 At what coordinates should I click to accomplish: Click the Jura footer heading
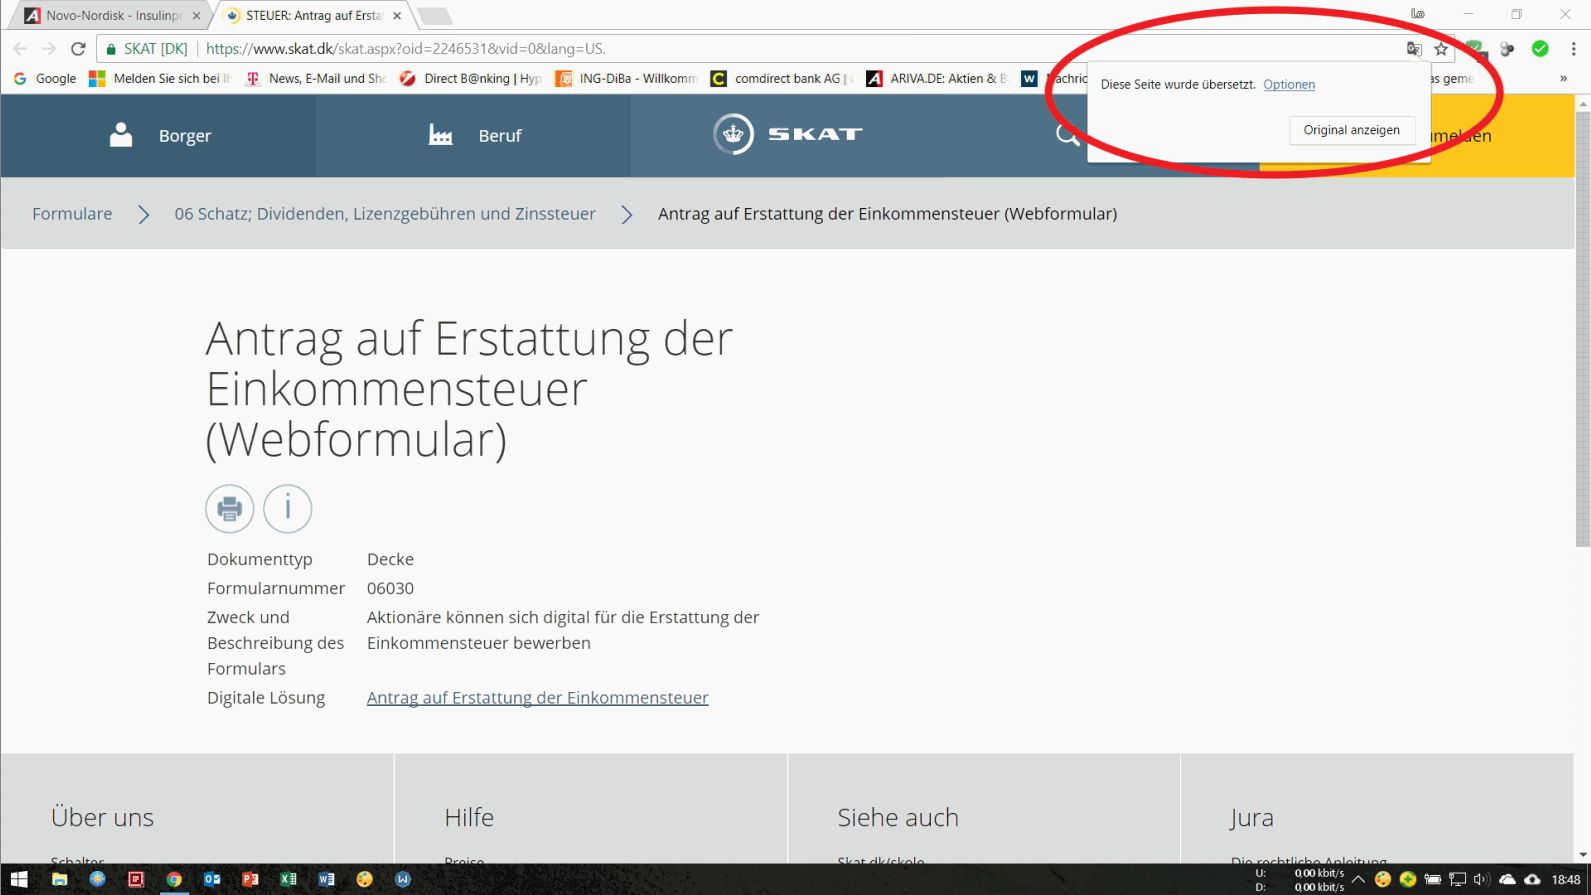click(1252, 817)
